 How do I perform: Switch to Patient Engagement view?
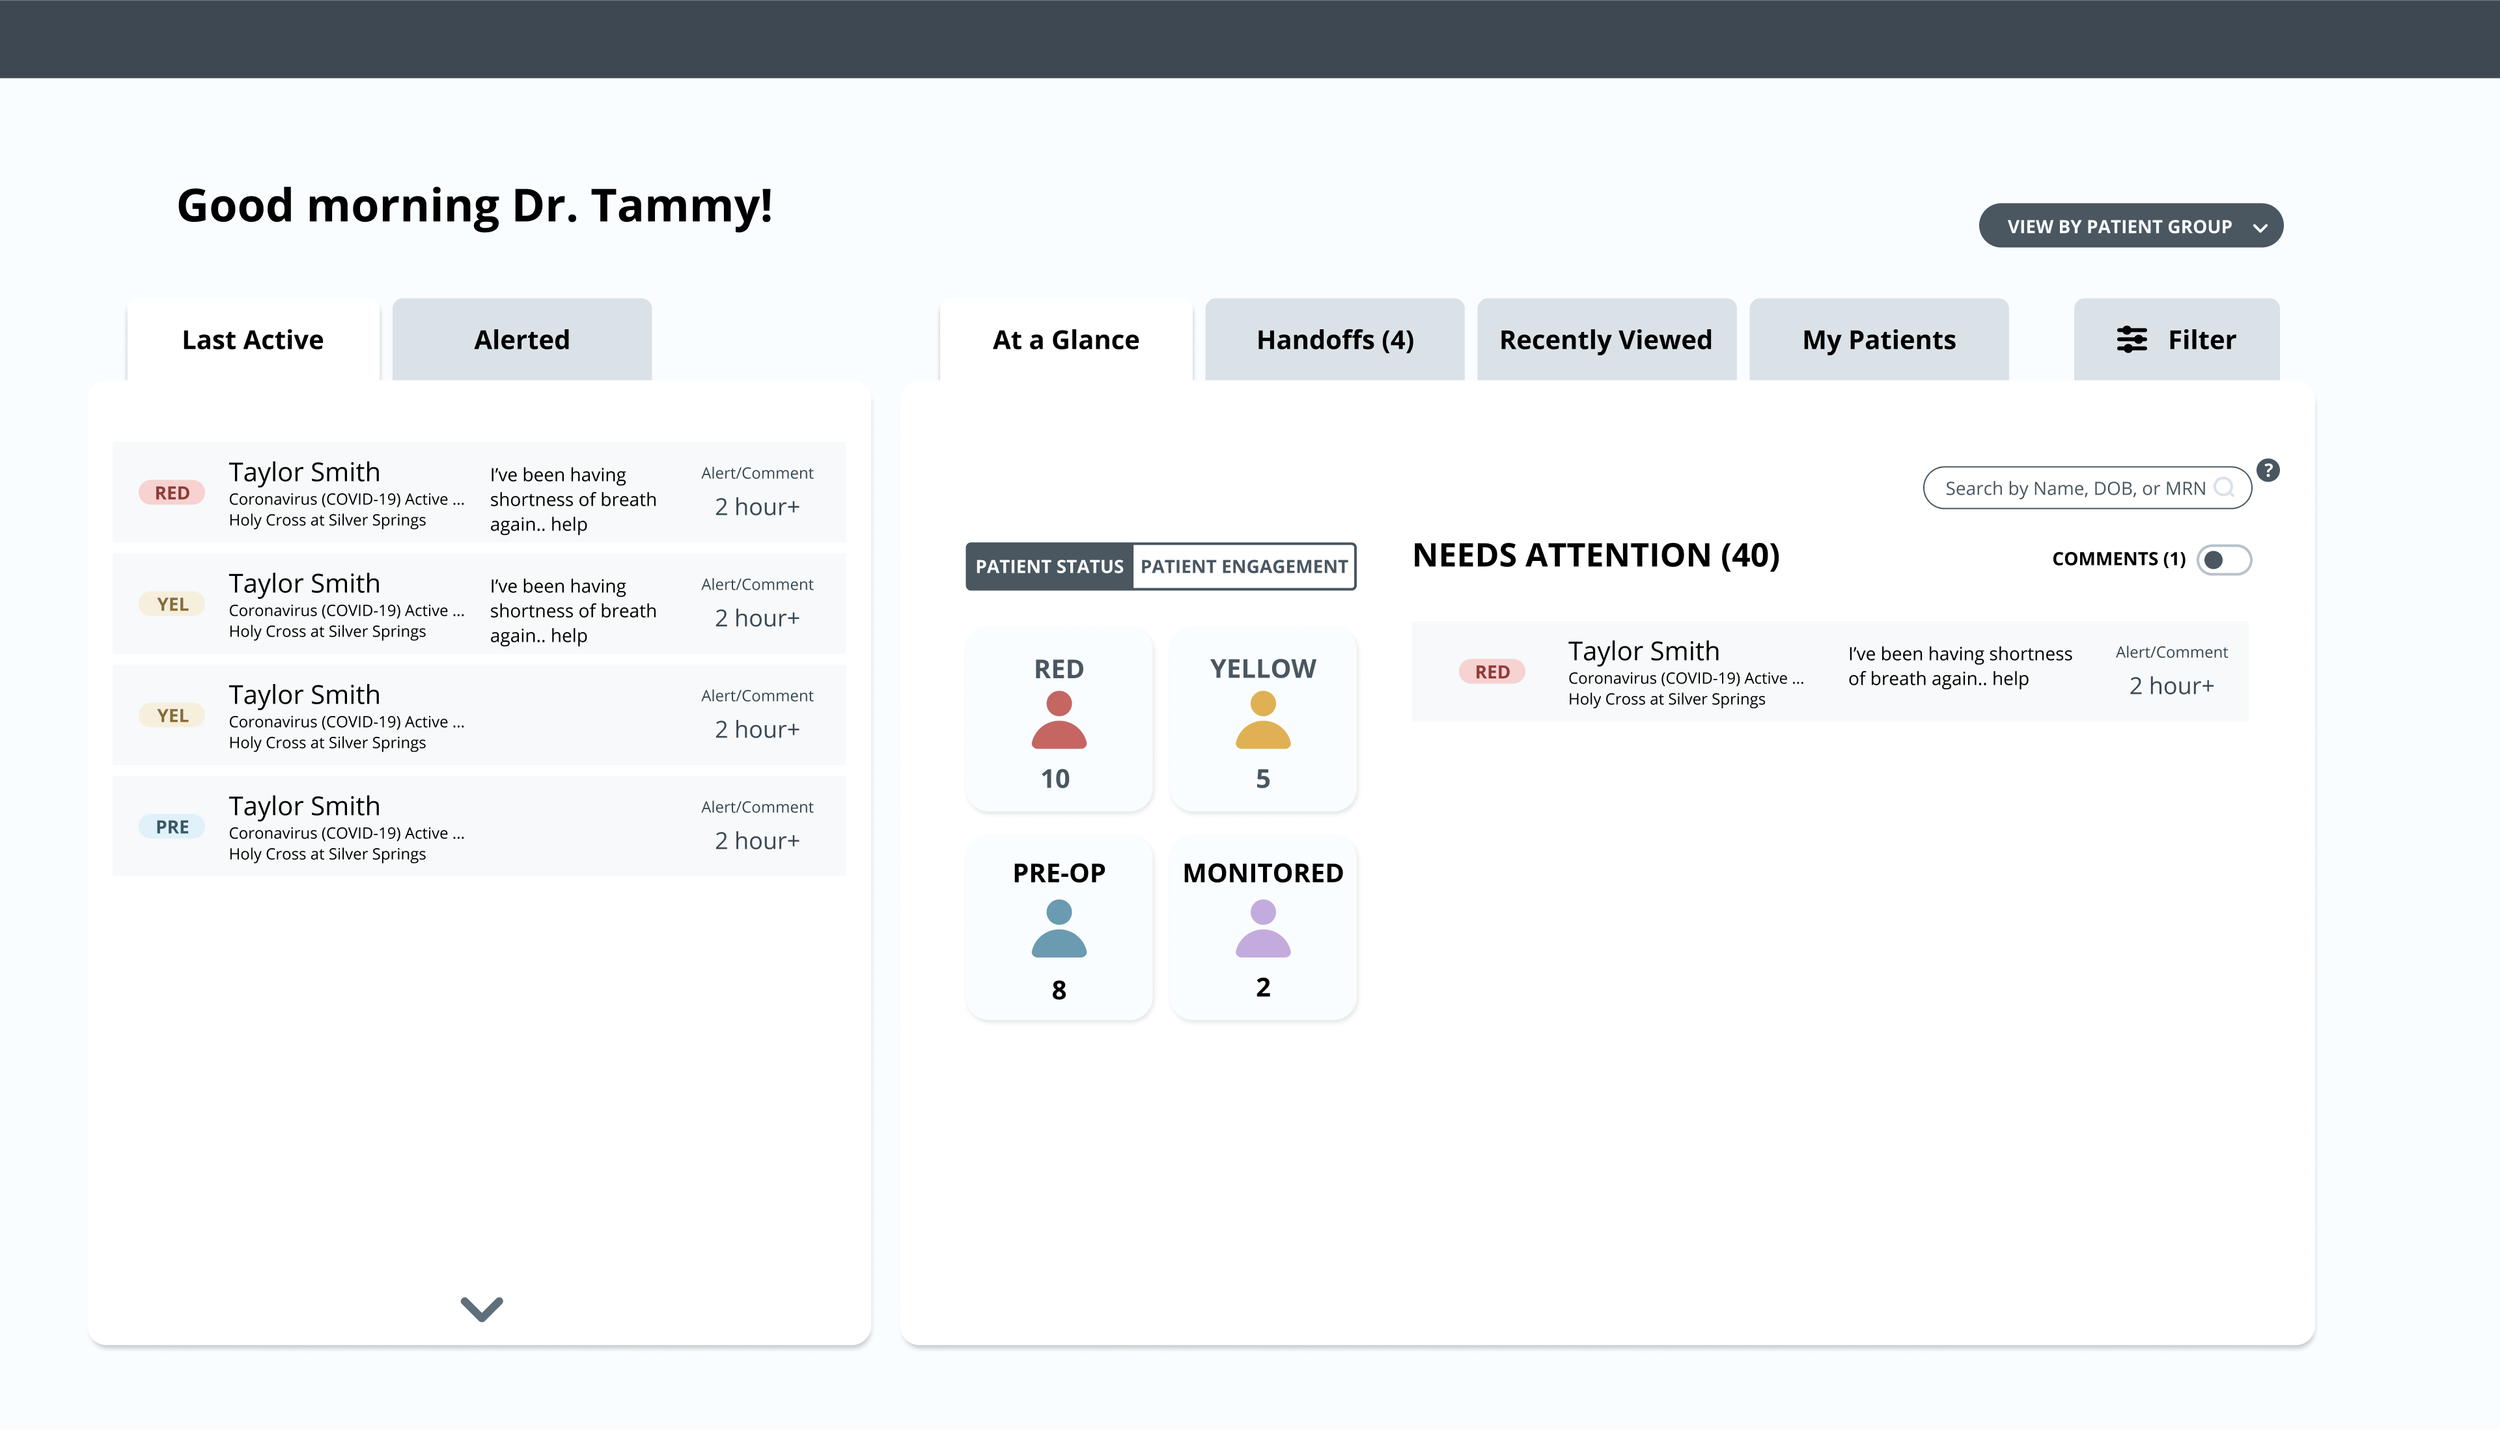click(x=1243, y=567)
